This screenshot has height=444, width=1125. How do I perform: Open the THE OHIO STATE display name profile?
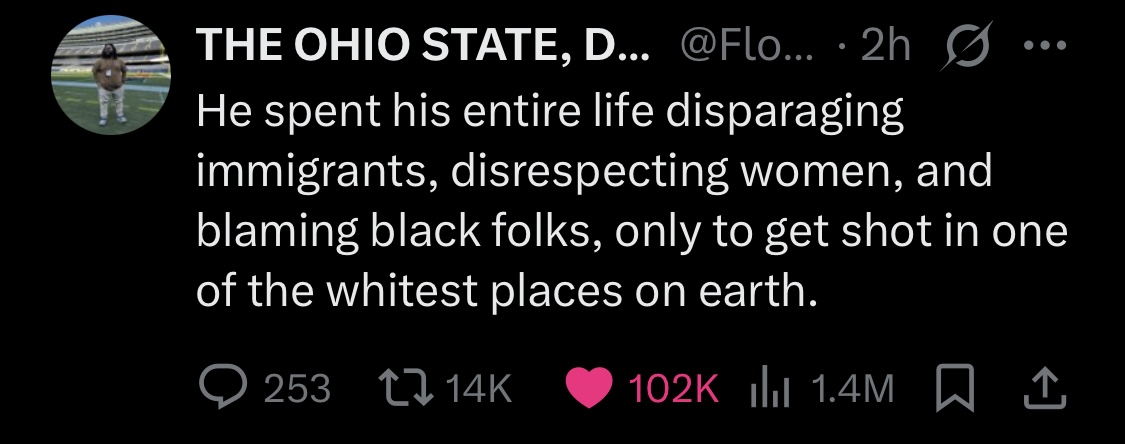click(423, 46)
